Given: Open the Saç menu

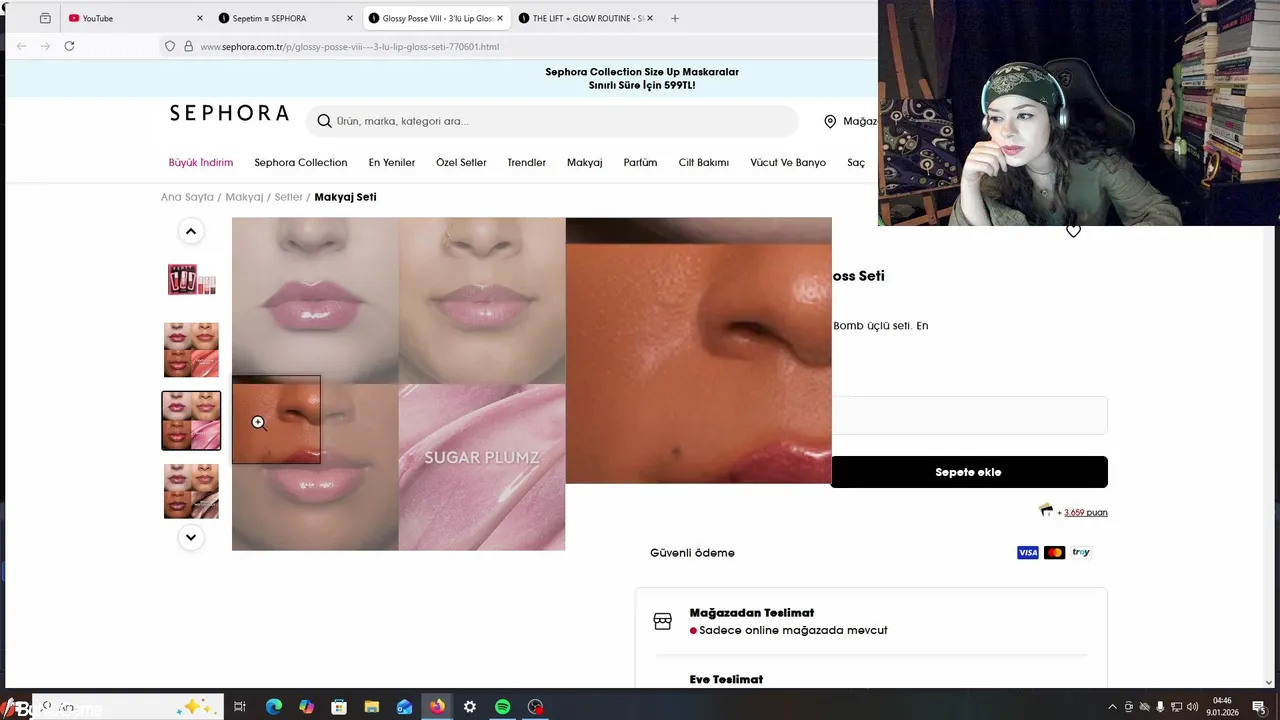Looking at the screenshot, I should coord(856,162).
